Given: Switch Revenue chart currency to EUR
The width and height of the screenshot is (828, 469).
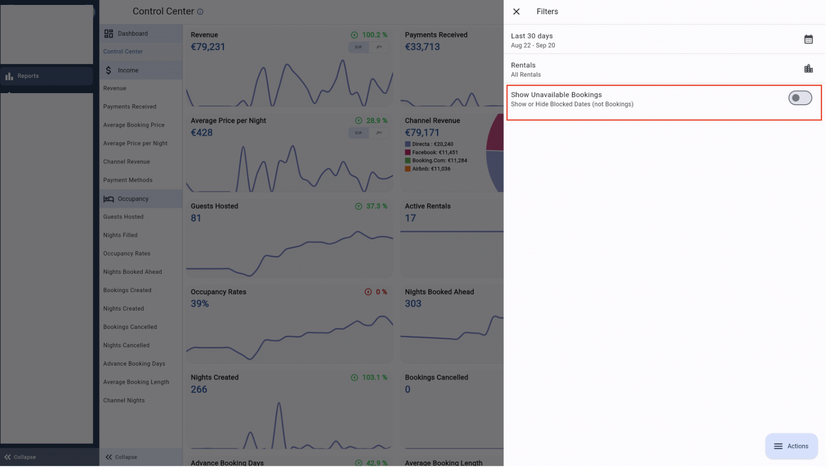Looking at the screenshot, I should click(359, 47).
